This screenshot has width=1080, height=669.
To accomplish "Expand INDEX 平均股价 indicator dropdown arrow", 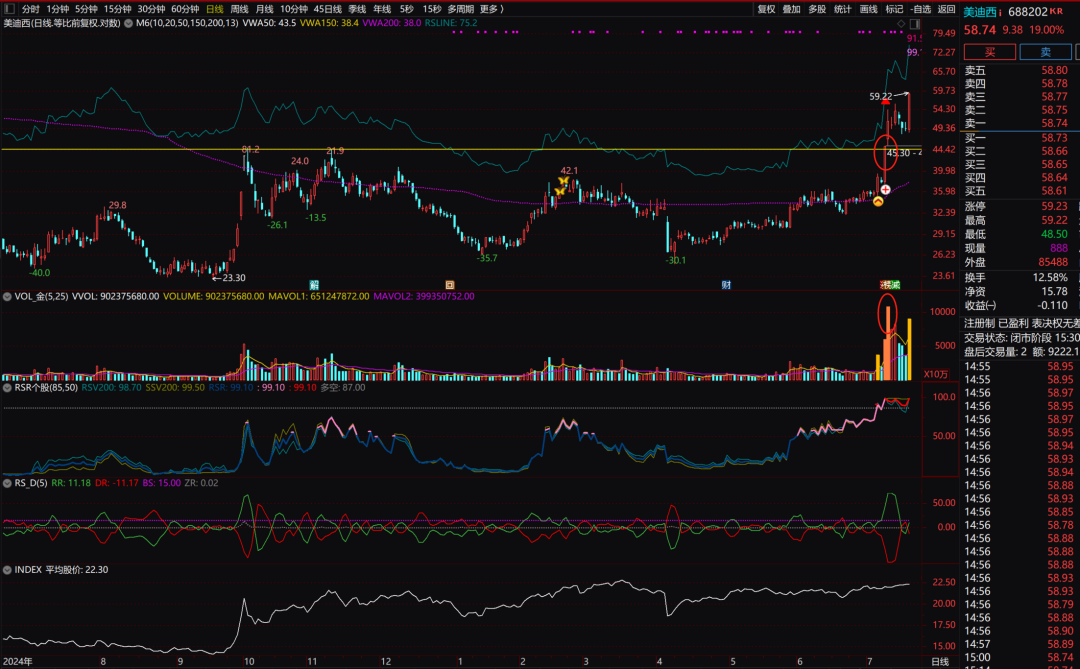I will (x=7, y=570).
